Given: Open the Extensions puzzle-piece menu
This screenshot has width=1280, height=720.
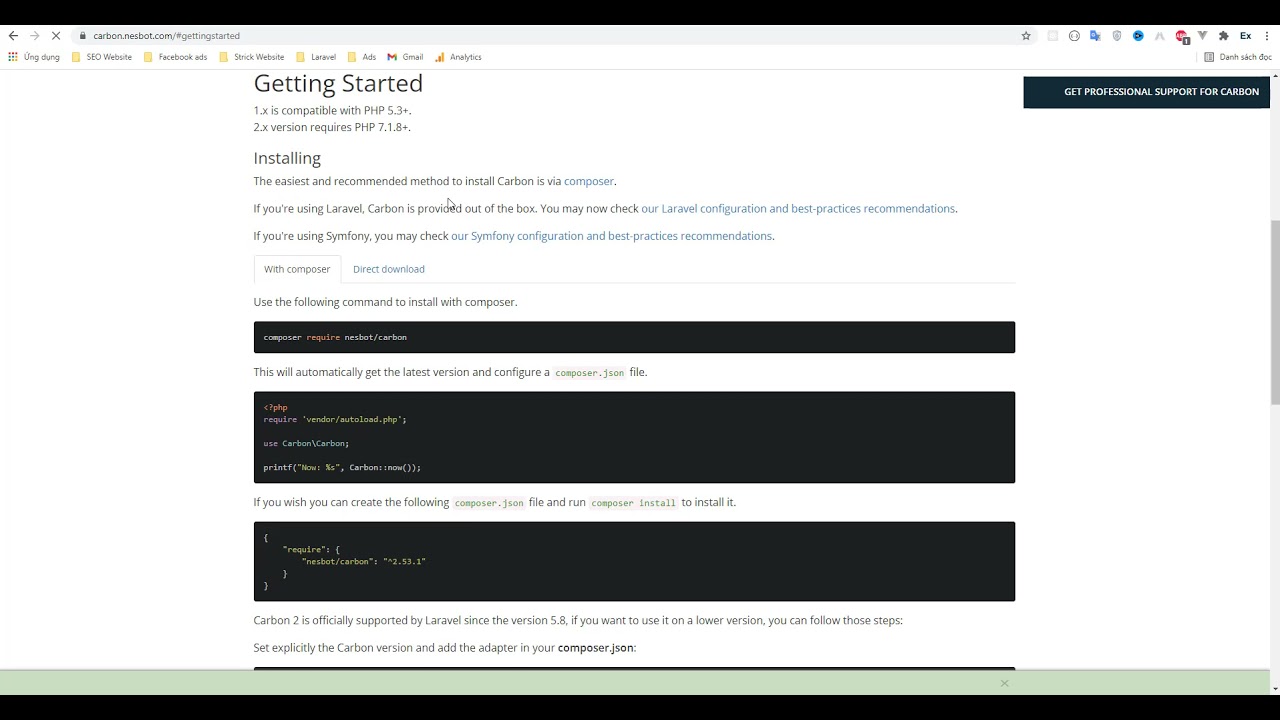Looking at the screenshot, I should point(1223,36).
